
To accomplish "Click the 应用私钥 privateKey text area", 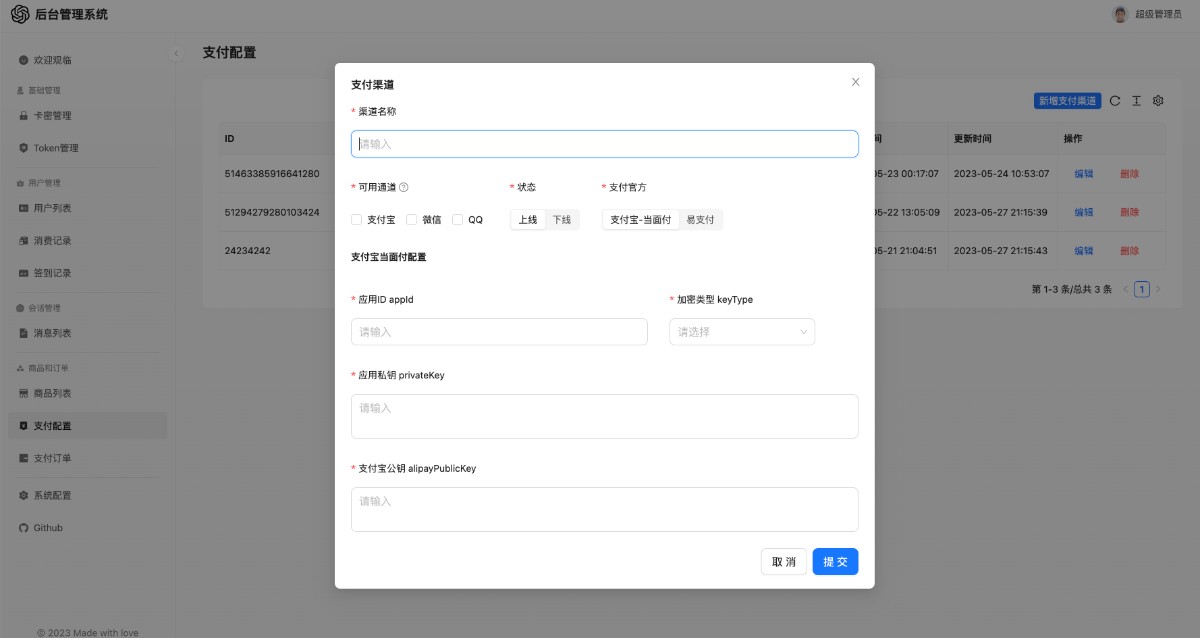I will pyautogui.click(x=604, y=416).
